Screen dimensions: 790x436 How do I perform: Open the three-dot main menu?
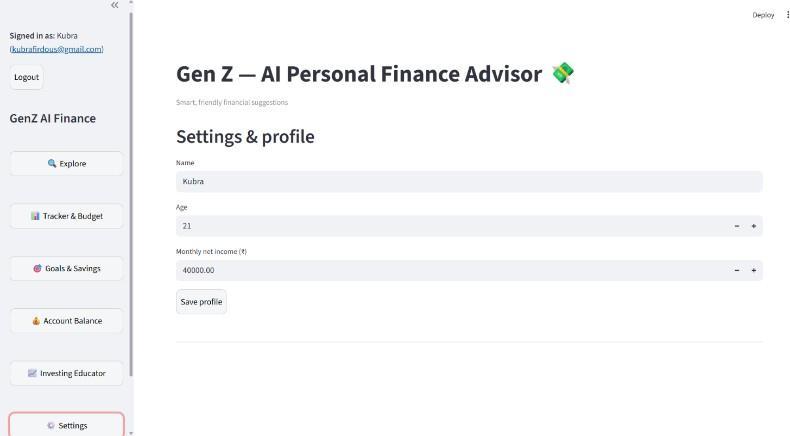point(787,15)
